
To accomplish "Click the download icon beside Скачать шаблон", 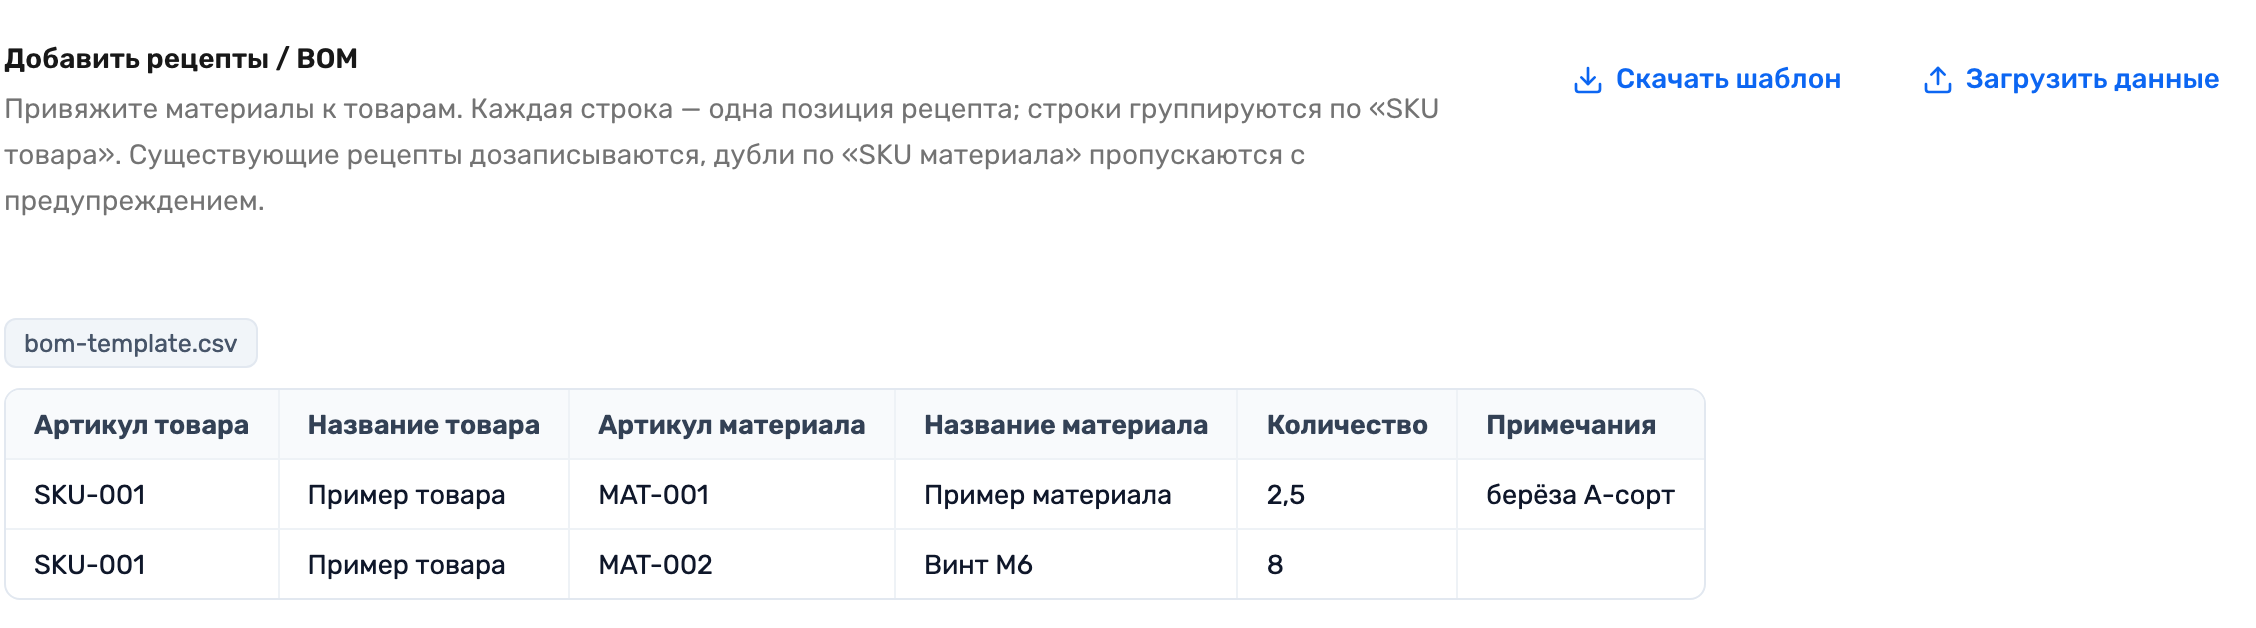I will [1587, 80].
